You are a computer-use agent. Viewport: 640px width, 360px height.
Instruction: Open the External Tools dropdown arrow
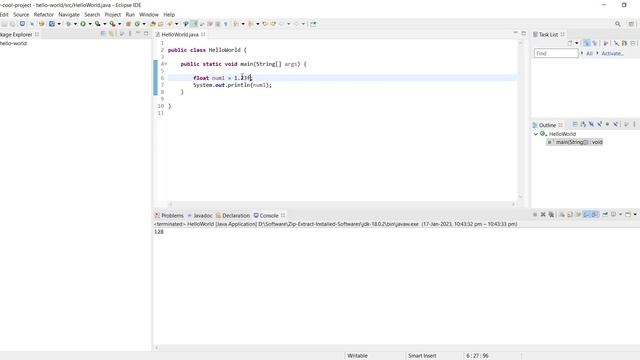(119, 24)
